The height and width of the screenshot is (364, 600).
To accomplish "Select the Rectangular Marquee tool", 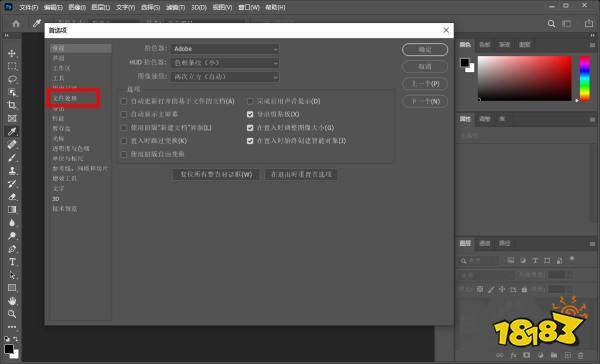I will (12, 66).
